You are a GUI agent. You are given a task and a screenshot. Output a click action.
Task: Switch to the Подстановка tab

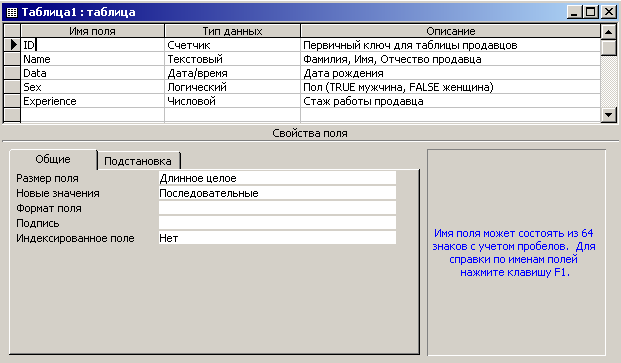(138, 161)
